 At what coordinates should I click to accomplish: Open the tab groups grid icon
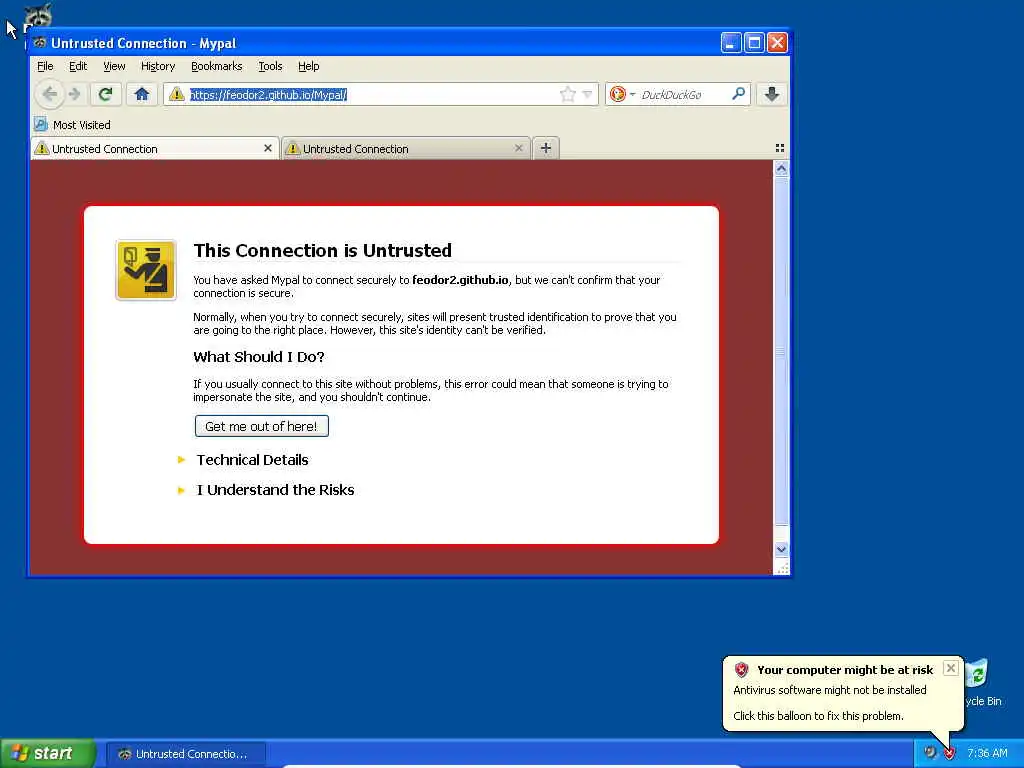coord(780,148)
